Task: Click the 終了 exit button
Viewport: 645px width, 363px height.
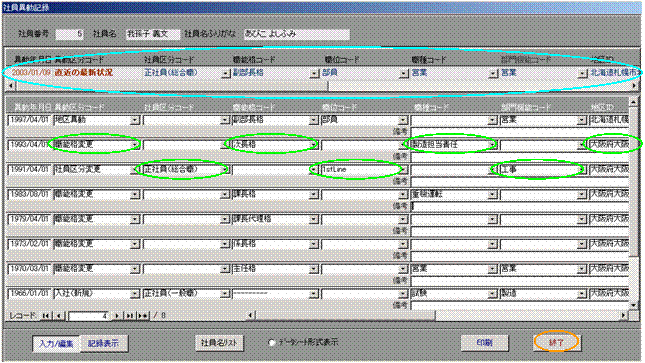Action: point(557,342)
